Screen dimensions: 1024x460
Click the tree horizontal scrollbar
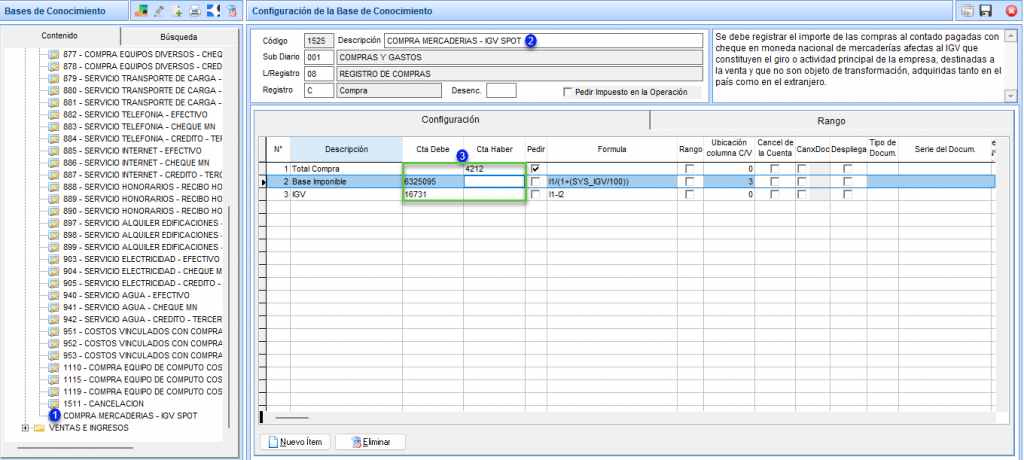point(75,448)
